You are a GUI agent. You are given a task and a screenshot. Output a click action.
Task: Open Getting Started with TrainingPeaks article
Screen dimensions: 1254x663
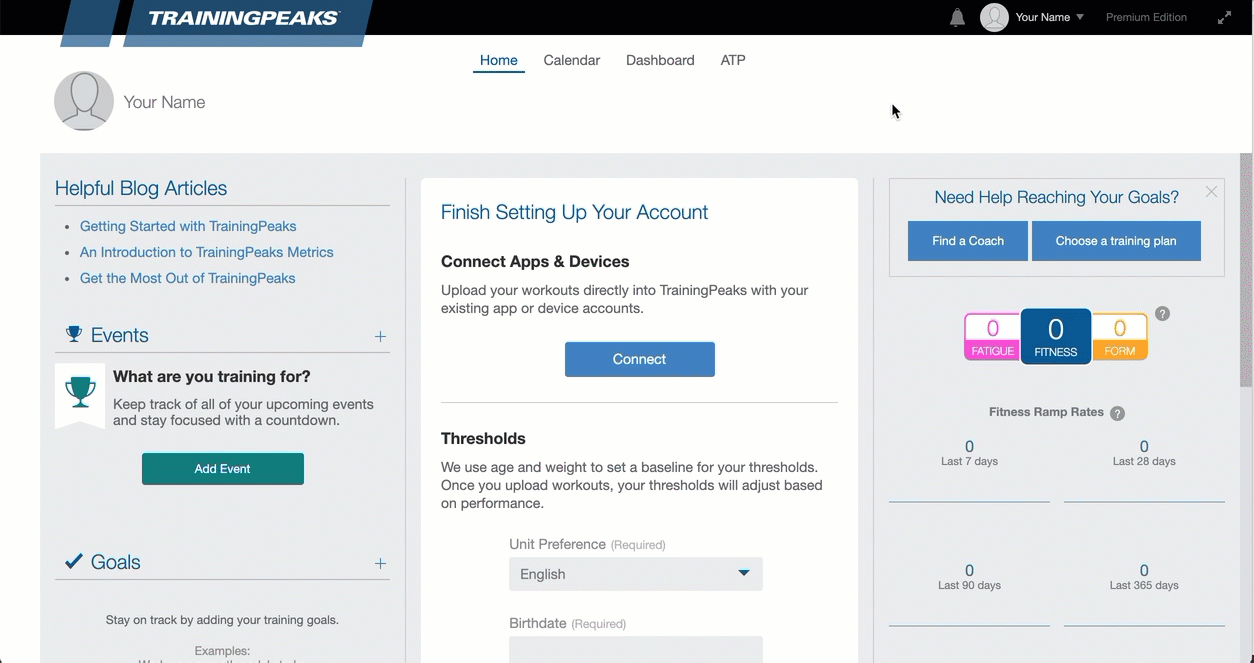coord(188,226)
